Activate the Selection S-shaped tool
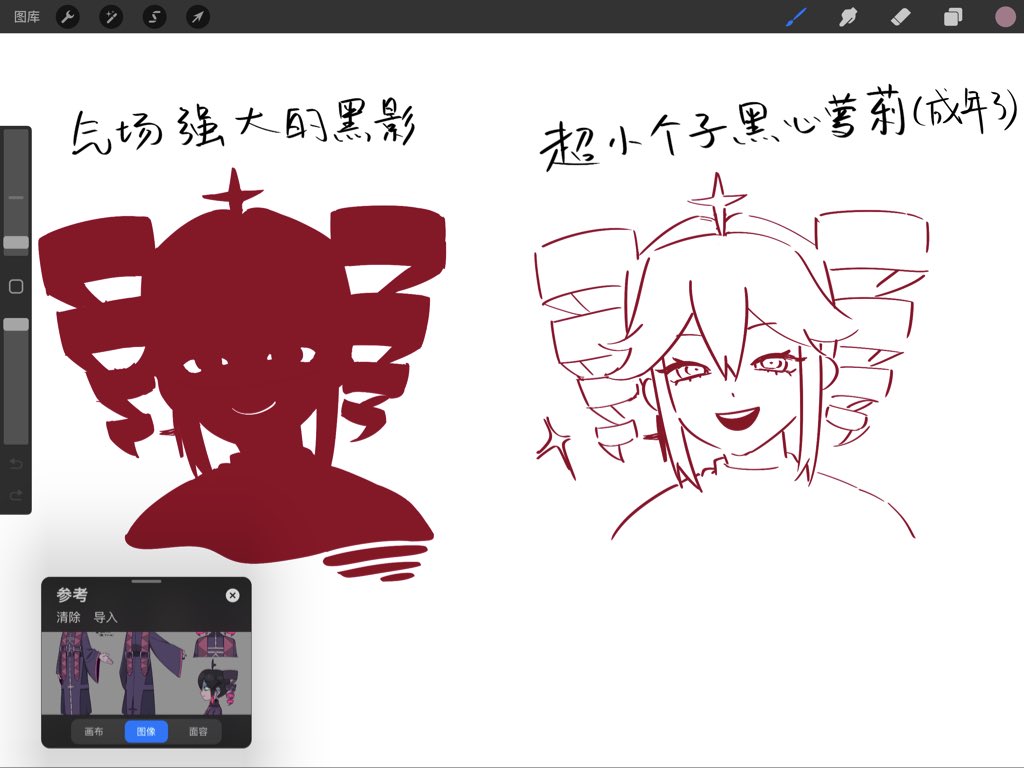This screenshot has height=768, width=1024. pyautogui.click(x=154, y=16)
